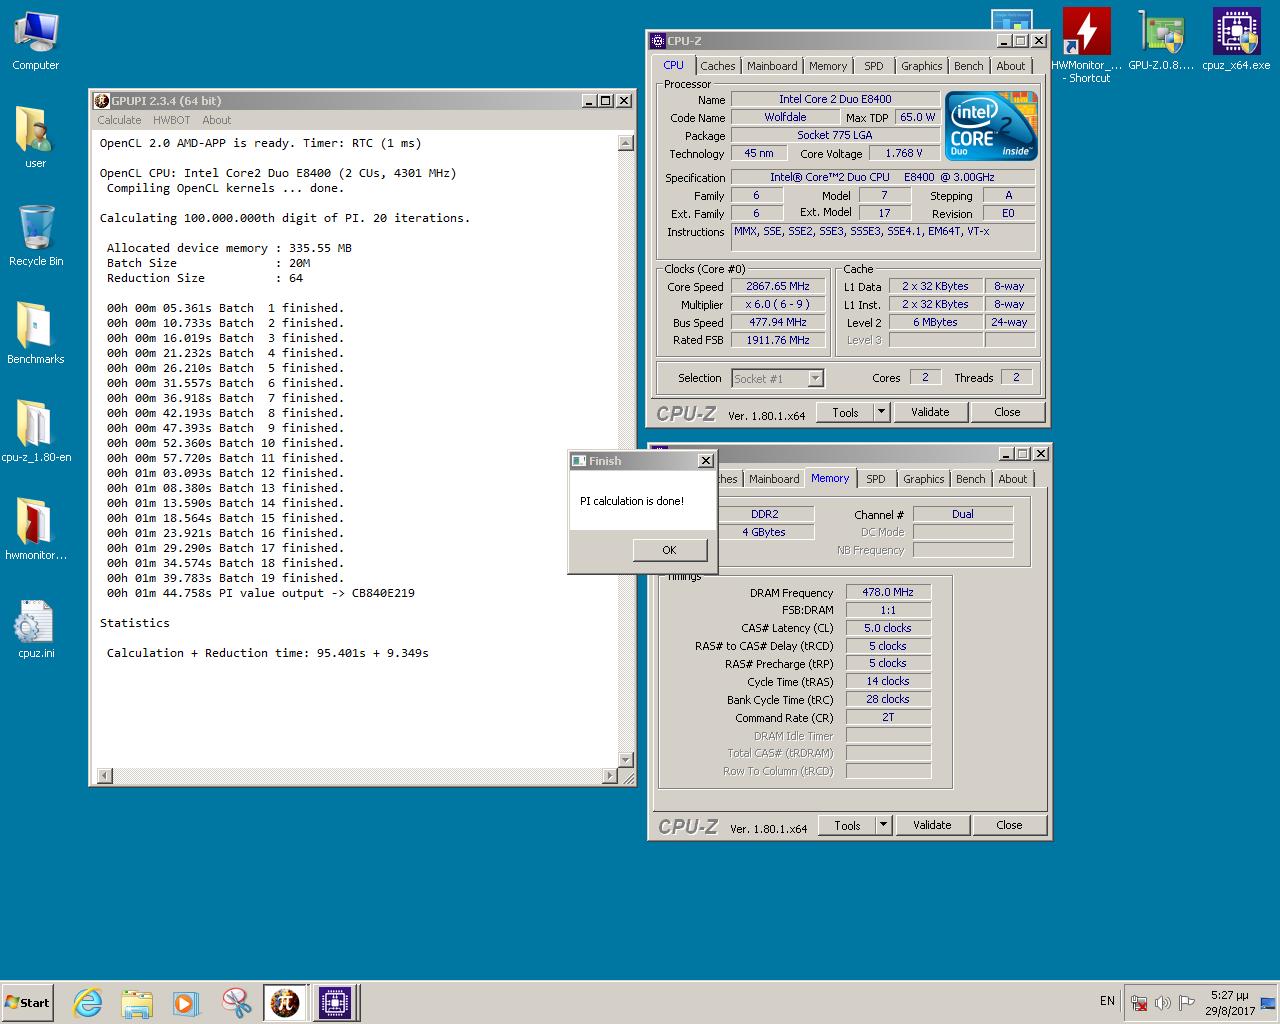Launch the GPU-Z desktop icon

pyautogui.click(x=1161, y=41)
